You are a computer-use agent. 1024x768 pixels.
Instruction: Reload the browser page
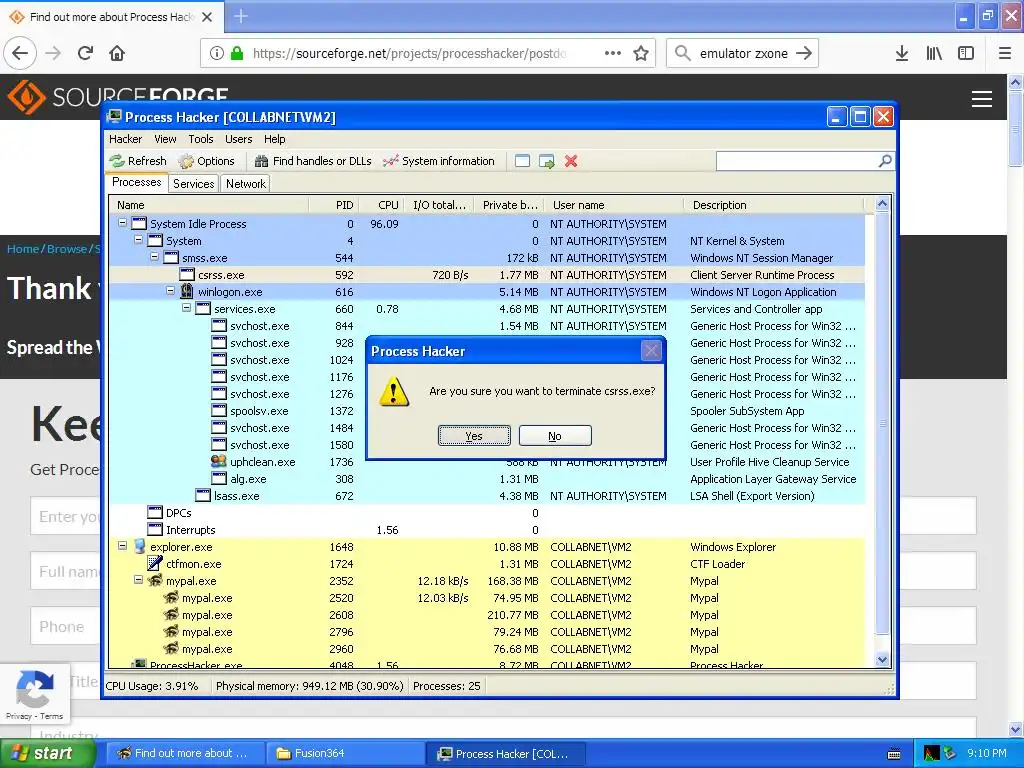pos(85,54)
